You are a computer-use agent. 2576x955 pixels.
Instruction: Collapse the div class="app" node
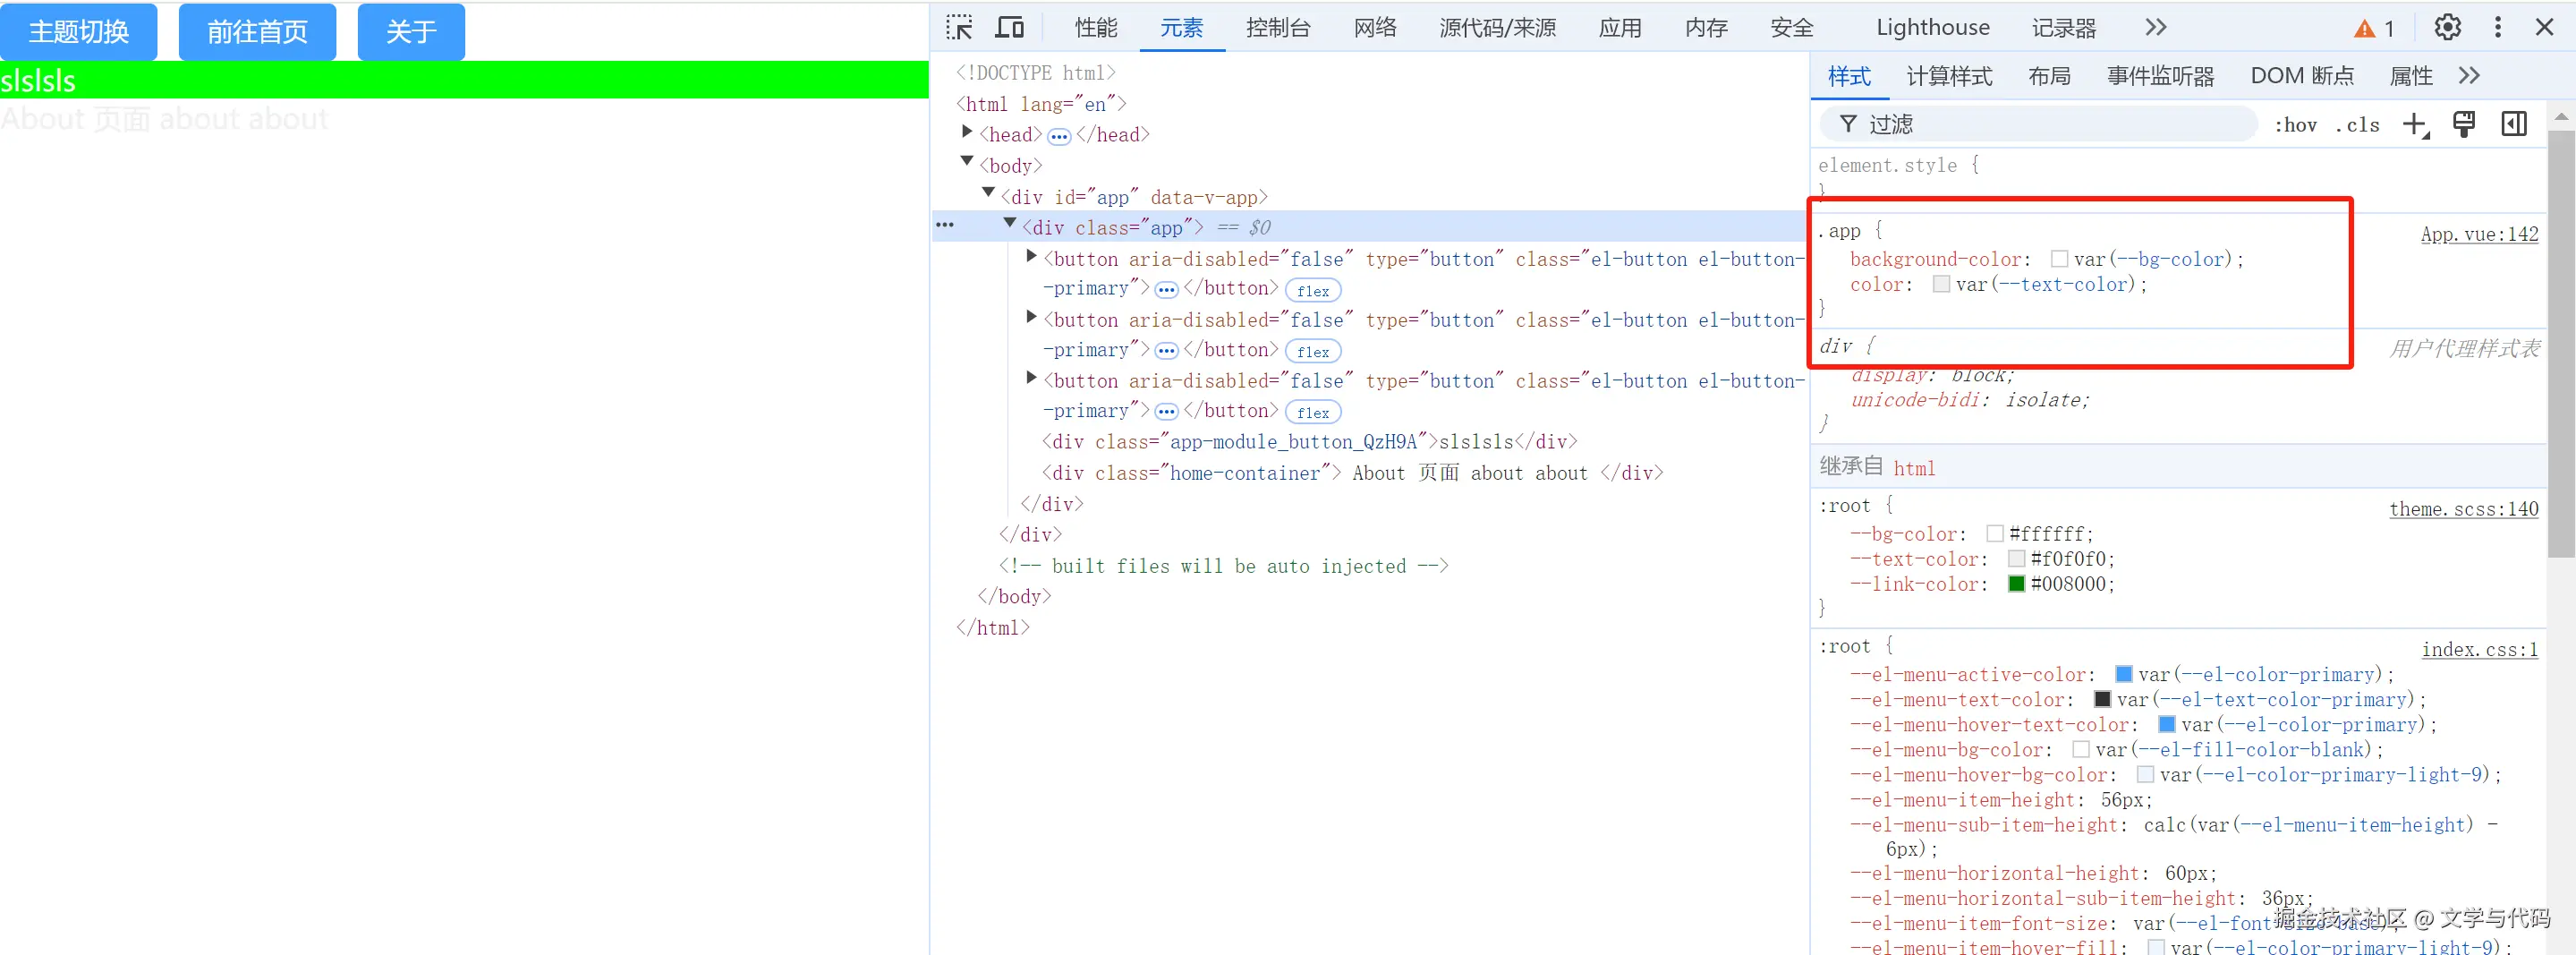click(1010, 224)
